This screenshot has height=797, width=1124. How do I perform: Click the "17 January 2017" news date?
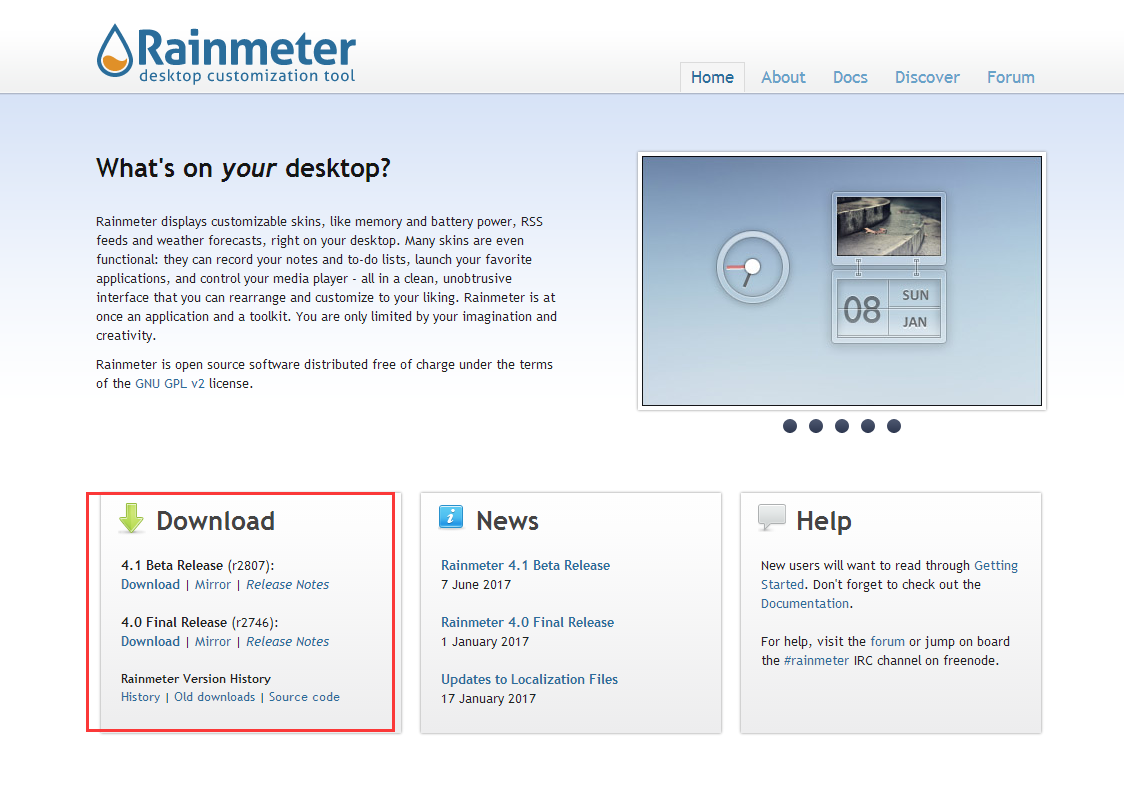tap(488, 698)
